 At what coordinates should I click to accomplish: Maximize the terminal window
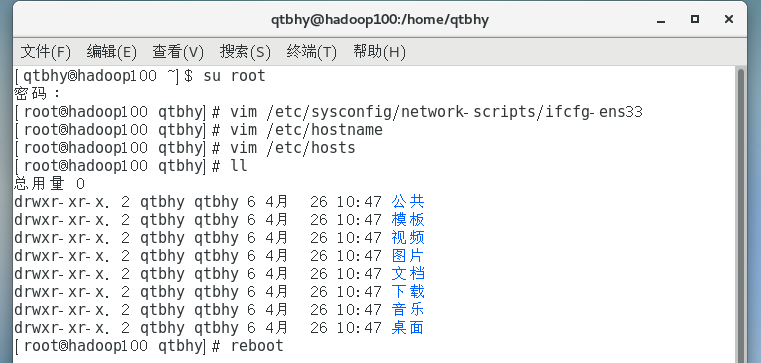click(695, 19)
